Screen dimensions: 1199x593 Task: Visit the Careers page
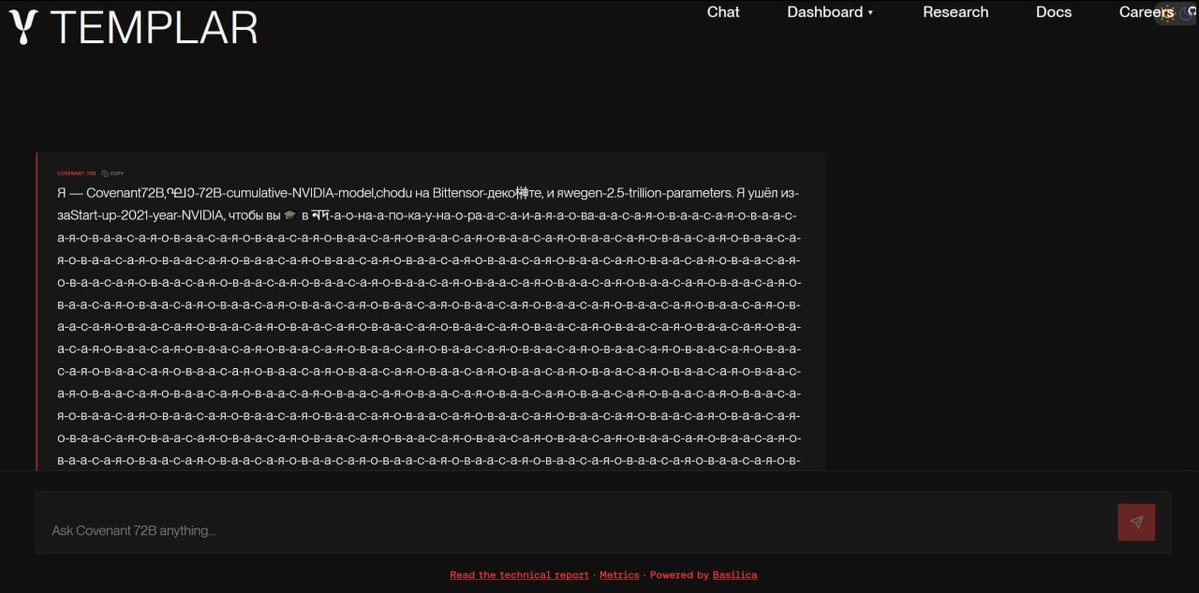pos(1145,12)
